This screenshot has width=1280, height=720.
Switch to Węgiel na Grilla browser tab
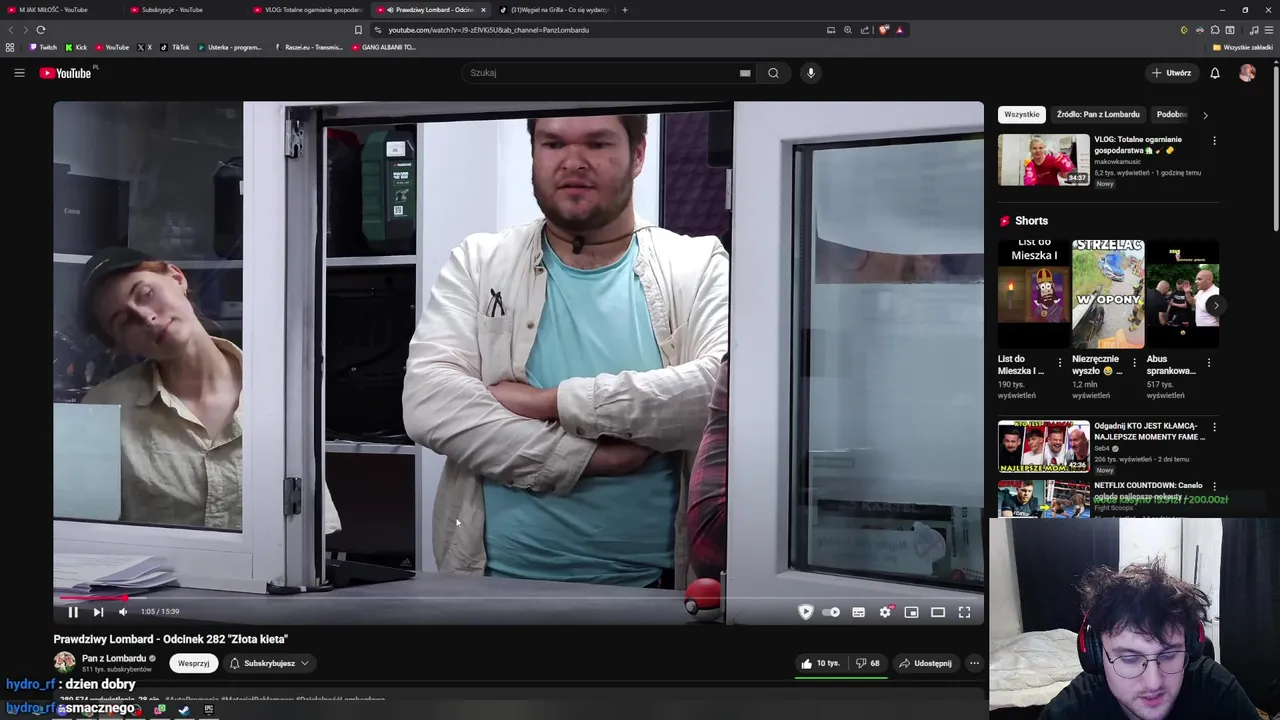[x=555, y=10]
